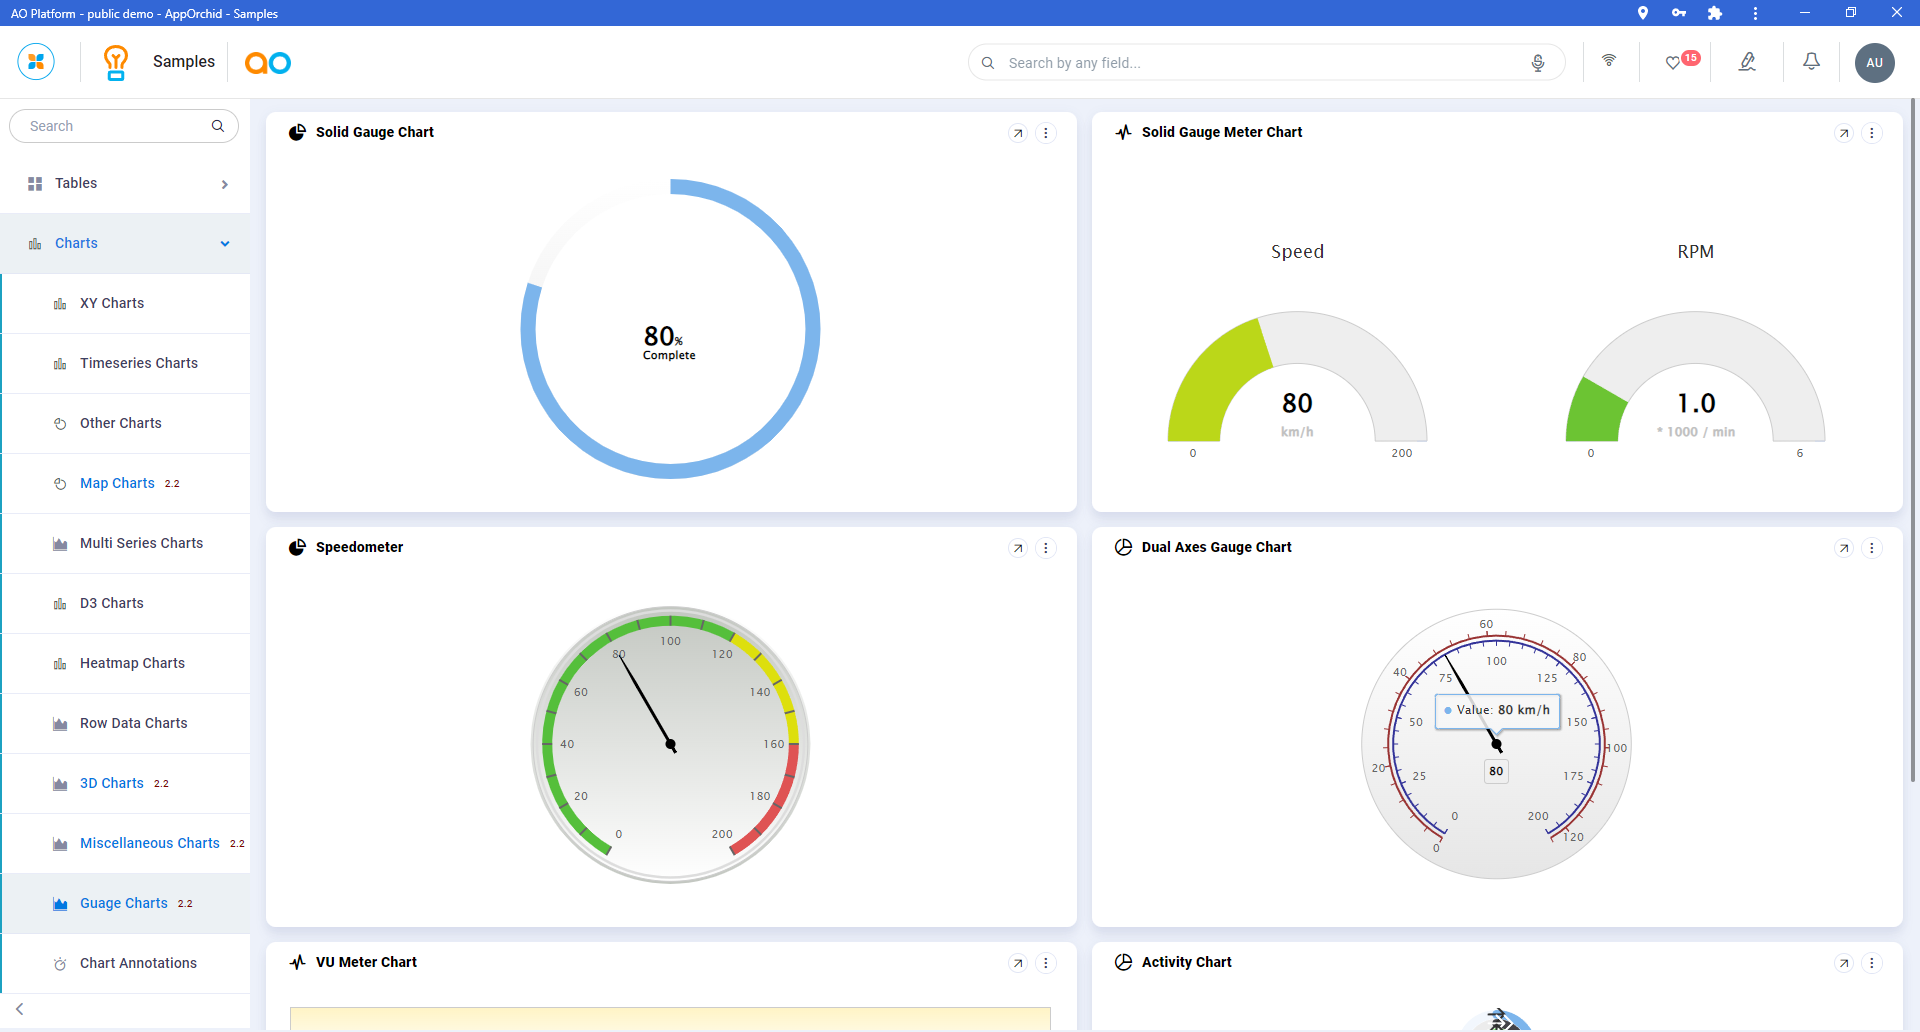The width and height of the screenshot is (1920, 1032).
Task: Open D3 Charts
Action: tap(126, 603)
